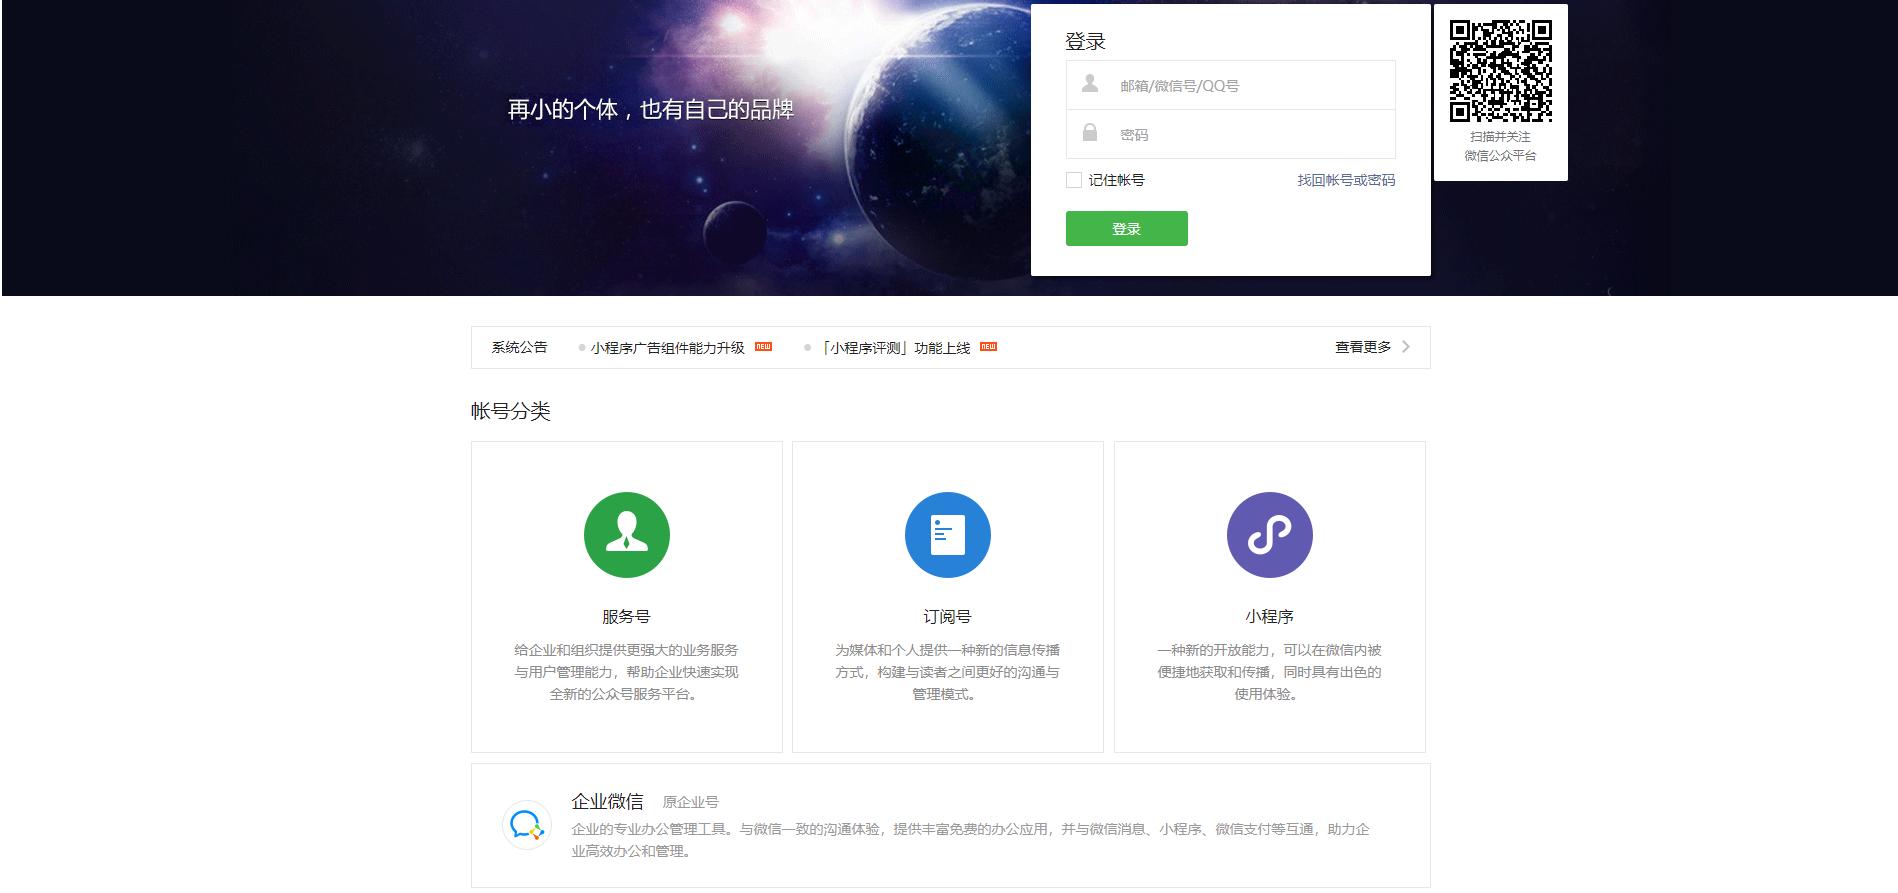Click the 原企业号 label
The width and height of the screenshot is (1898, 893).
tap(690, 802)
